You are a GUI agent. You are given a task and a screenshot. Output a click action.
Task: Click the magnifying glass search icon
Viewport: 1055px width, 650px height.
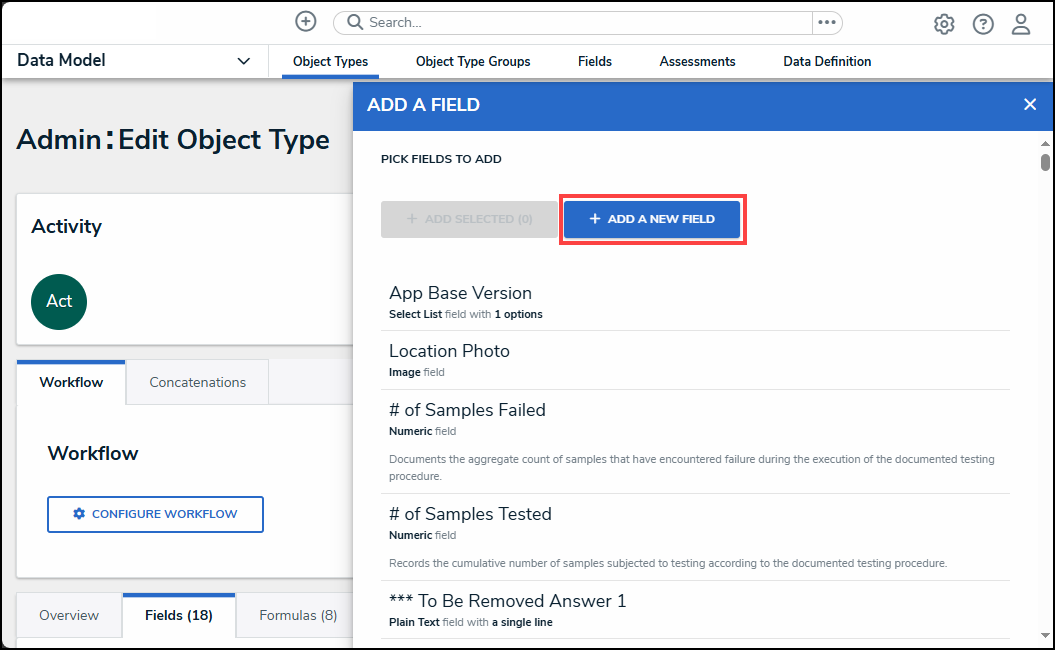(355, 22)
